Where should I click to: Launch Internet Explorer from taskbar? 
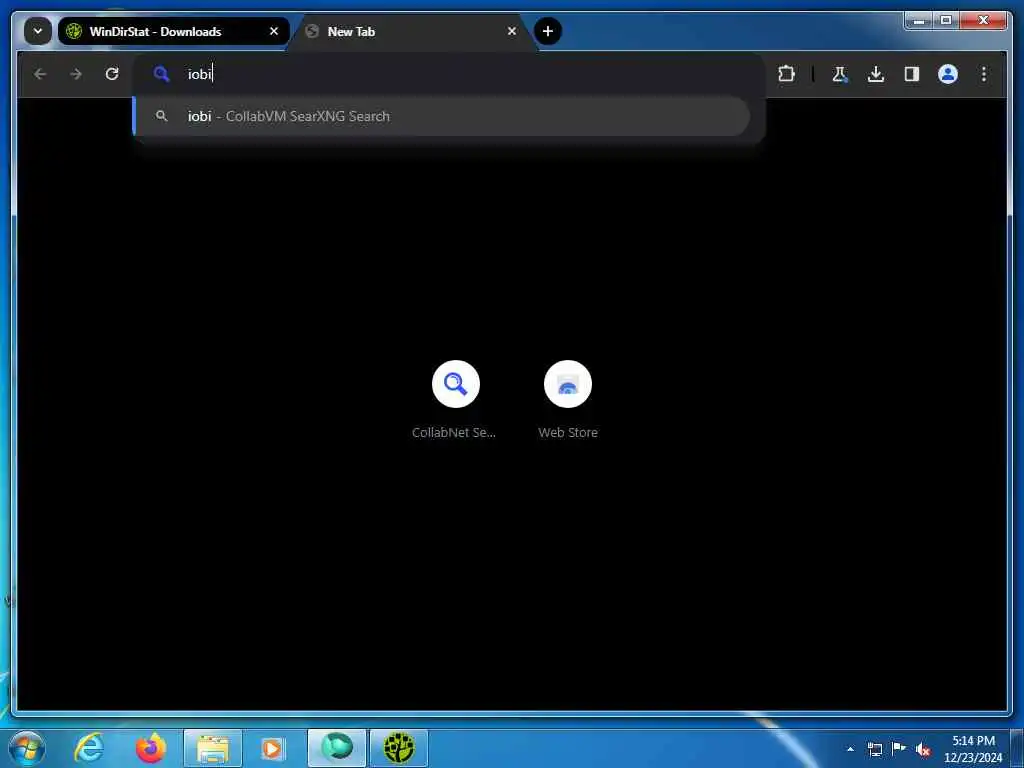tap(89, 748)
